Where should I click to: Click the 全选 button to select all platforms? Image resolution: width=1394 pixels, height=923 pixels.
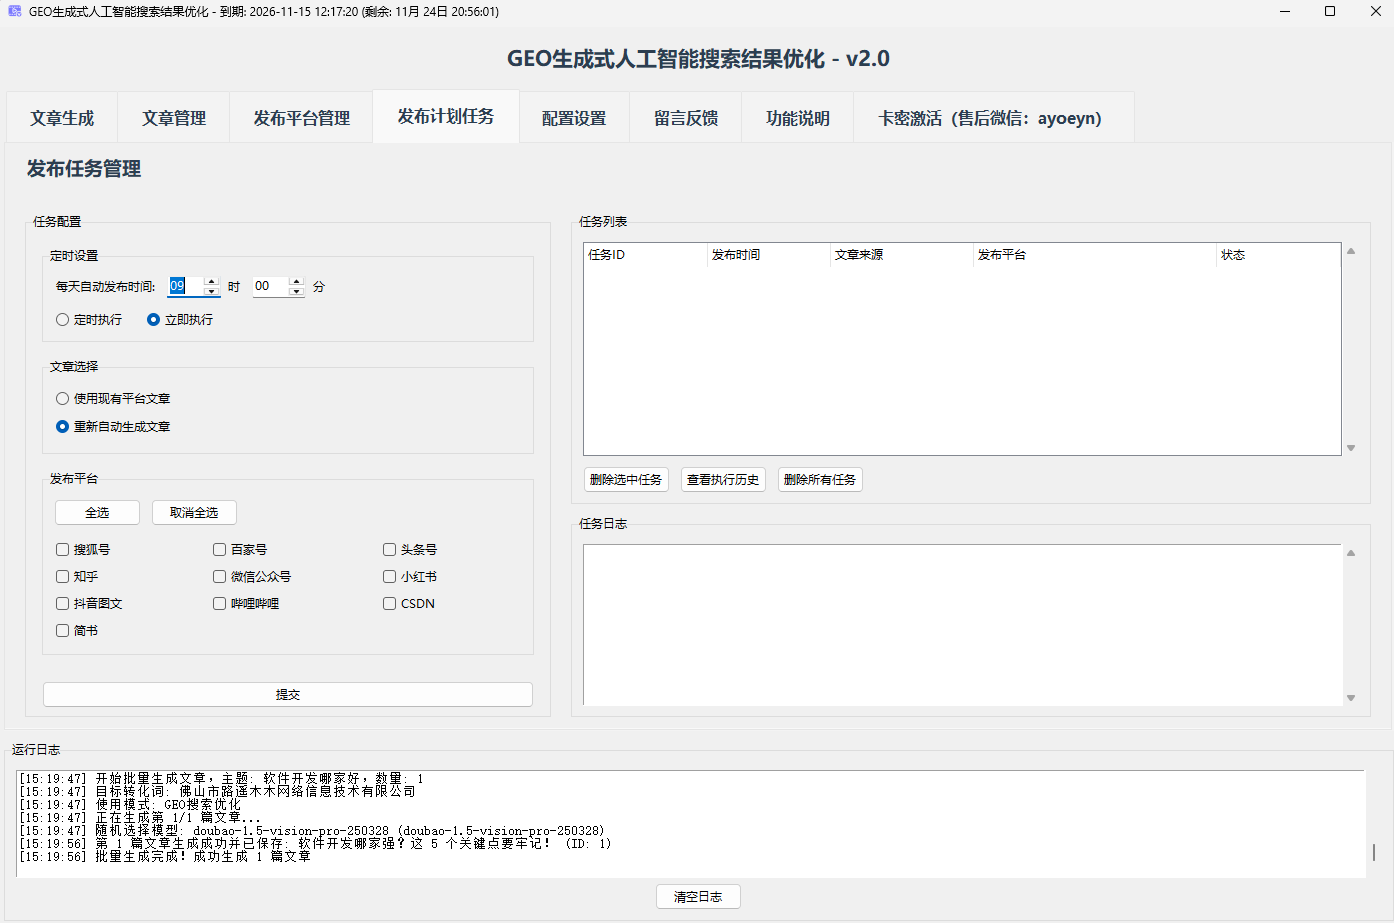tap(97, 512)
